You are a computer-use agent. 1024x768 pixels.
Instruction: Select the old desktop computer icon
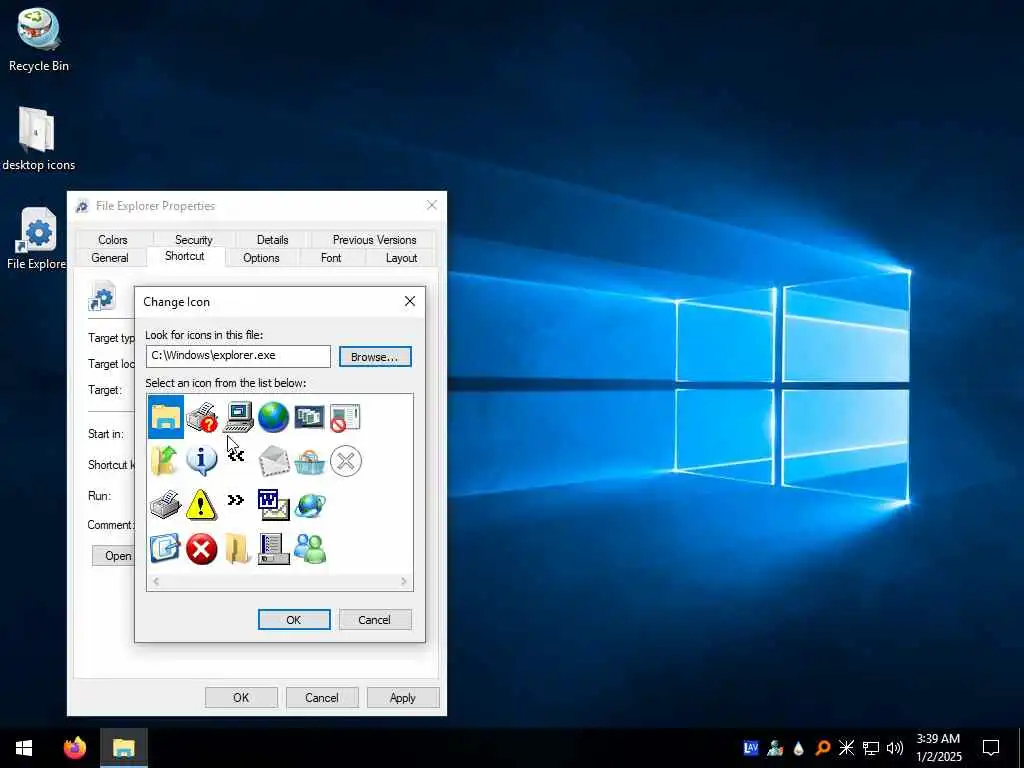238,417
